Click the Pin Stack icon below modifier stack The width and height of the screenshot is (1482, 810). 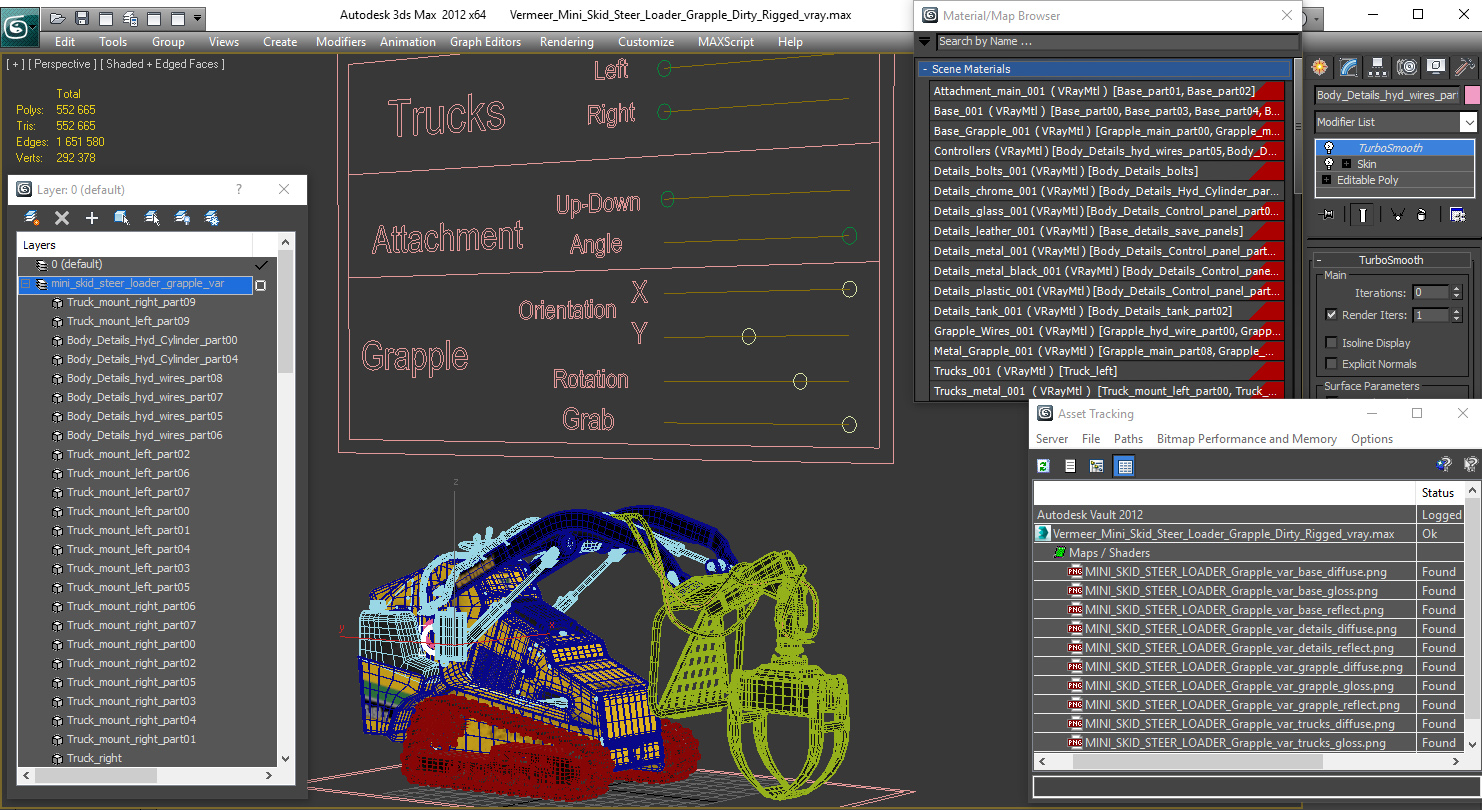[1328, 214]
